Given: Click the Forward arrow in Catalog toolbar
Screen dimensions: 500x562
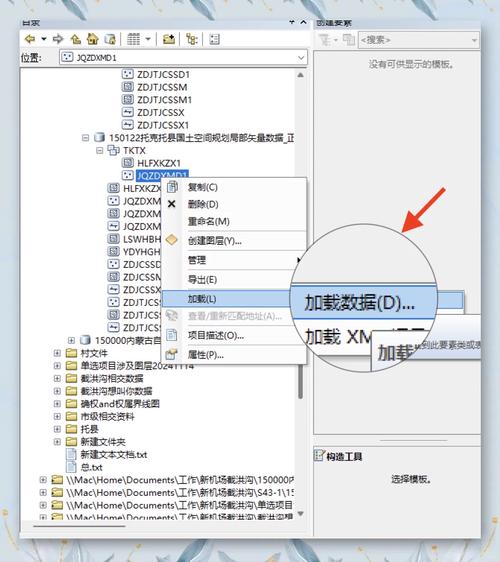Looking at the screenshot, I should (x=58, y=39).
